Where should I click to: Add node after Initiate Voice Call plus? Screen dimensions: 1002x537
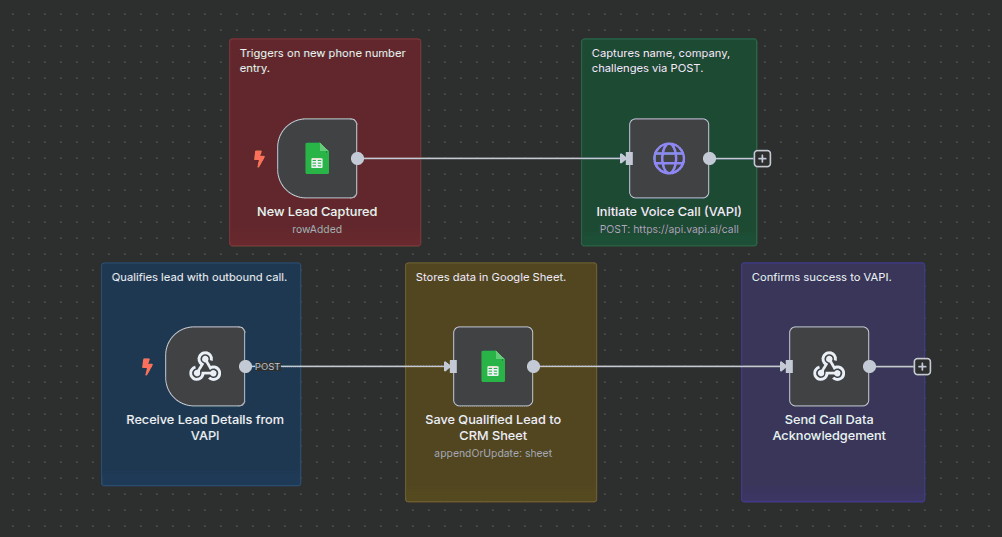(x=762, y=159)
